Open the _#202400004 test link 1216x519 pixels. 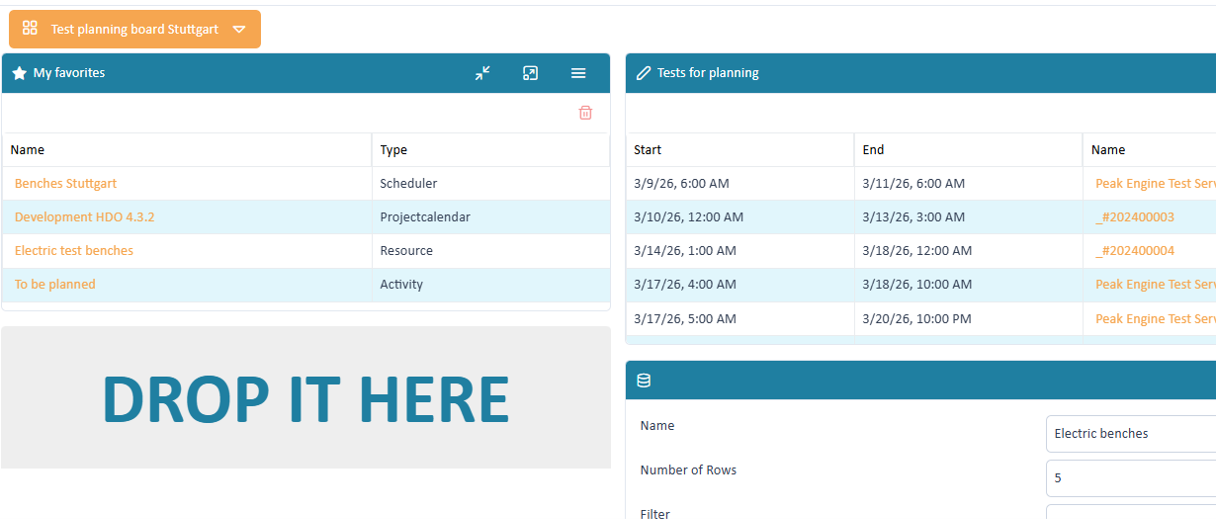pyautogui.click(x=1135, y=250)
